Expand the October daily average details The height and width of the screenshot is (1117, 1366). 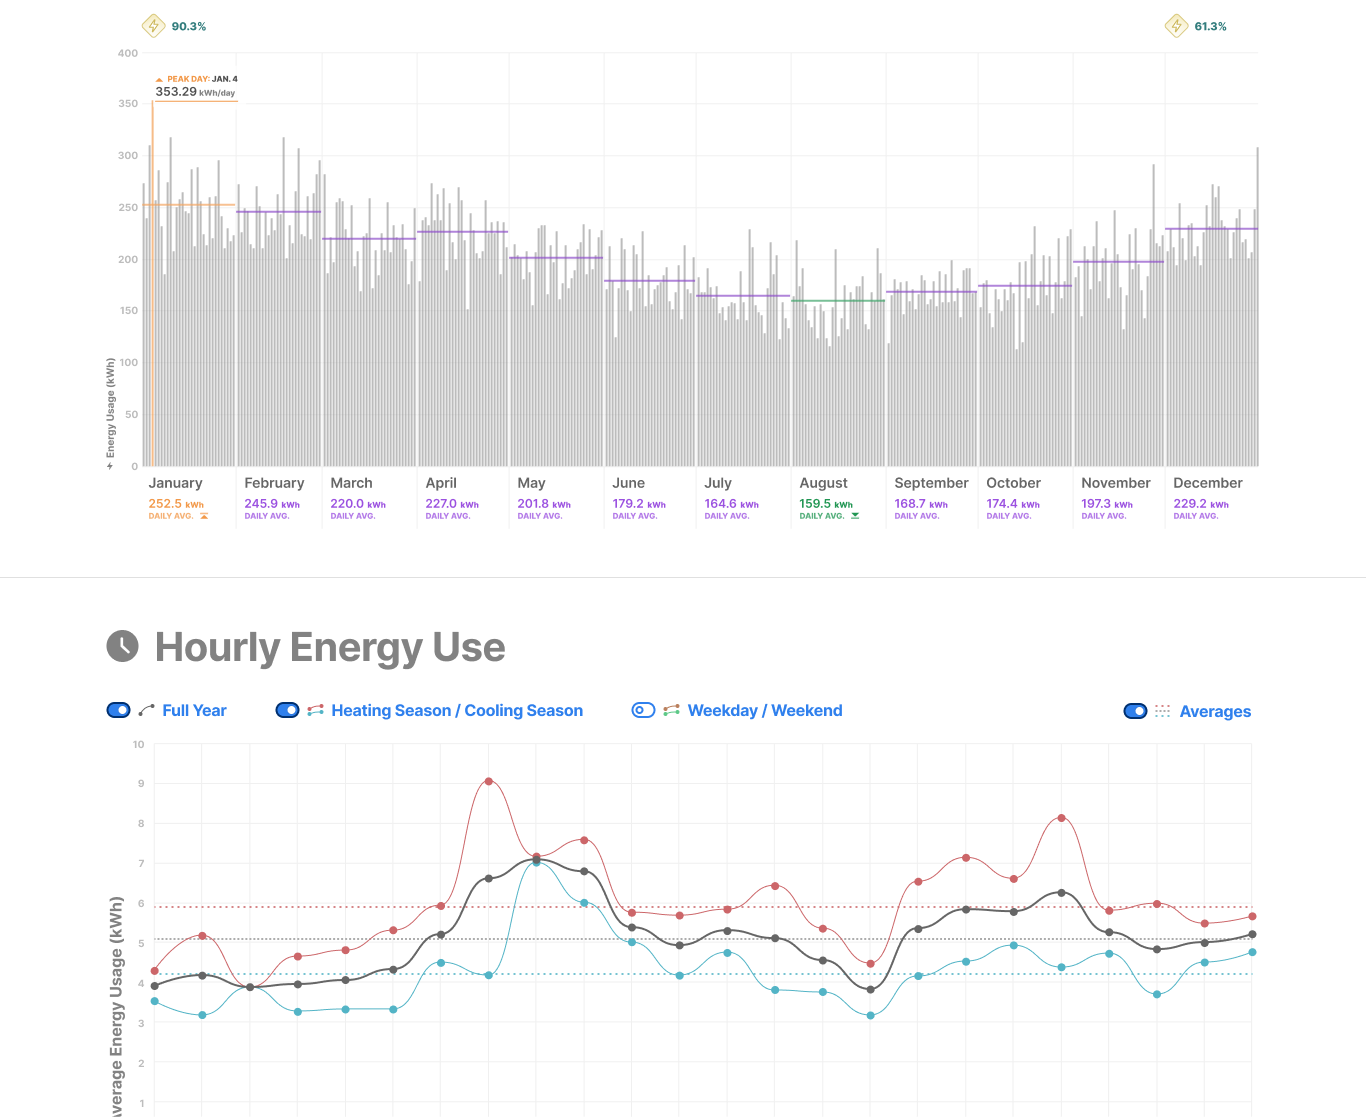tap(1010, 504)
